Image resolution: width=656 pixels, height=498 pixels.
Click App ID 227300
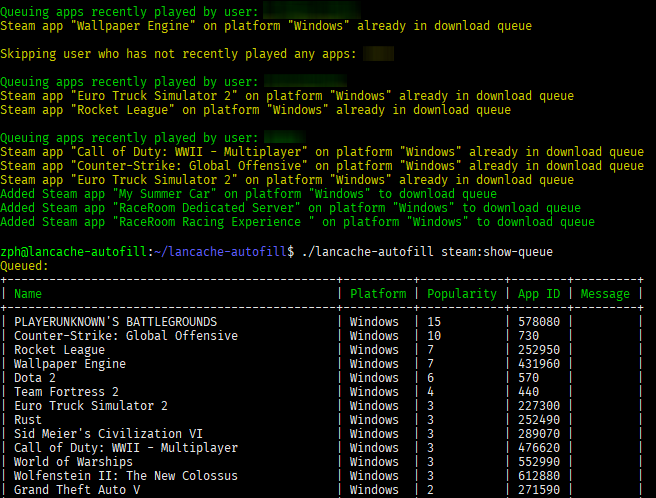coord(539,406)
